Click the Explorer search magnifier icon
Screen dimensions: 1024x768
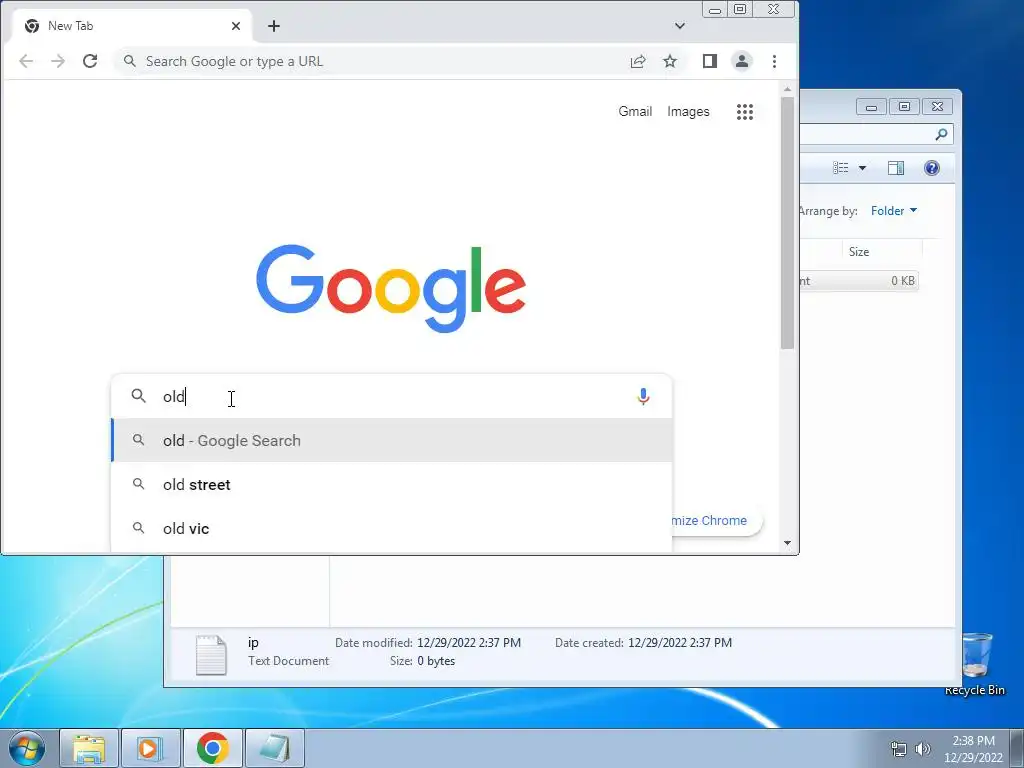(941, 135)
